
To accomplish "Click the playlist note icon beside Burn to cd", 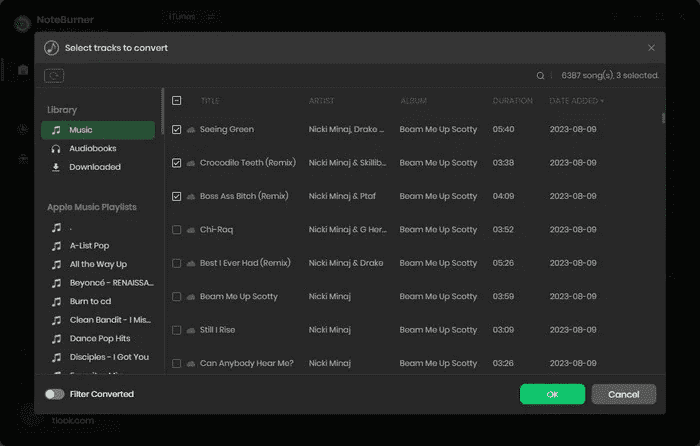I will pos(56,302).
